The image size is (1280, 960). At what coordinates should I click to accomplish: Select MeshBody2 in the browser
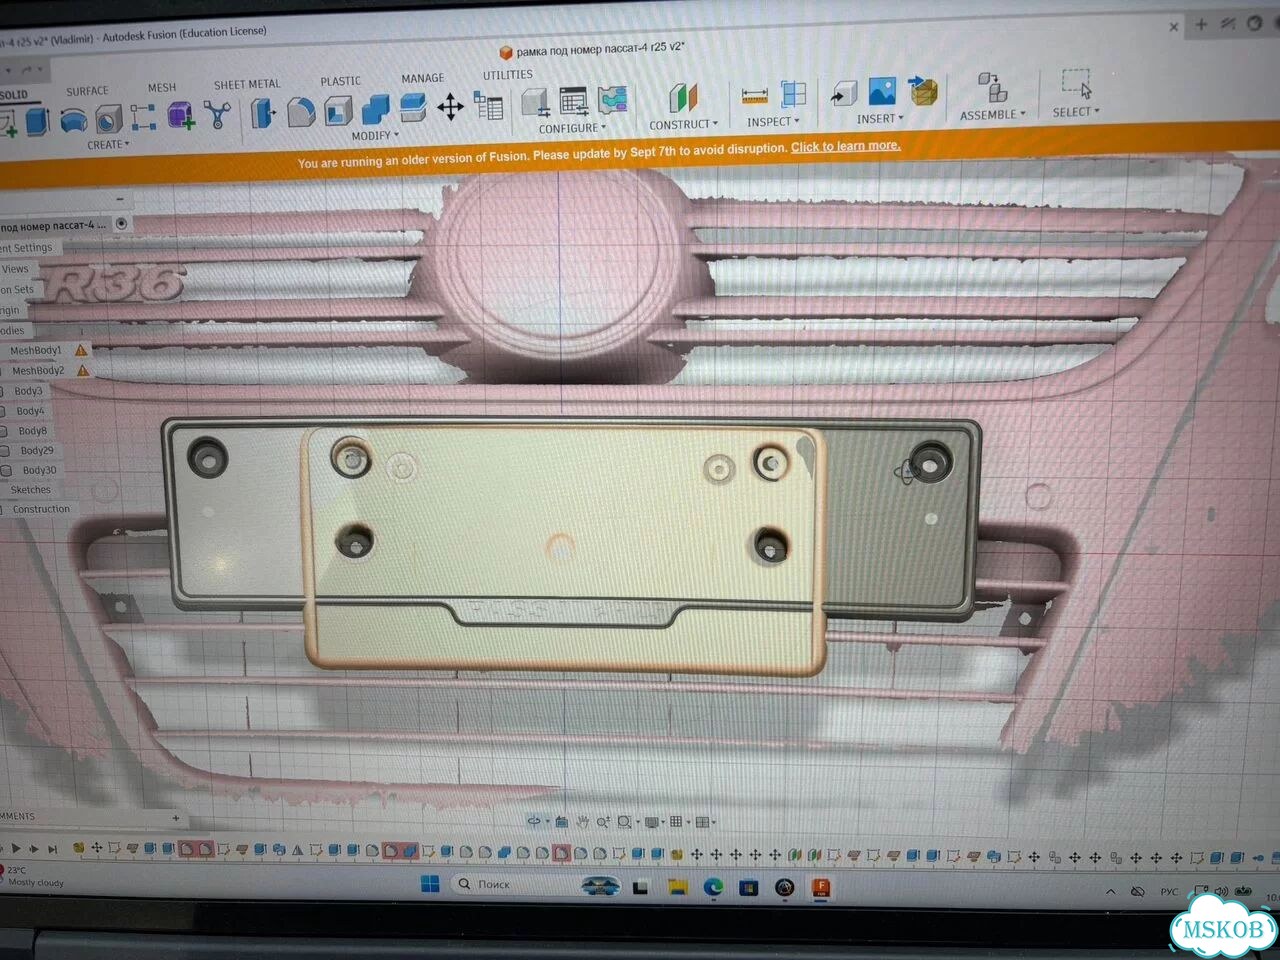click(x=38, y=371)
